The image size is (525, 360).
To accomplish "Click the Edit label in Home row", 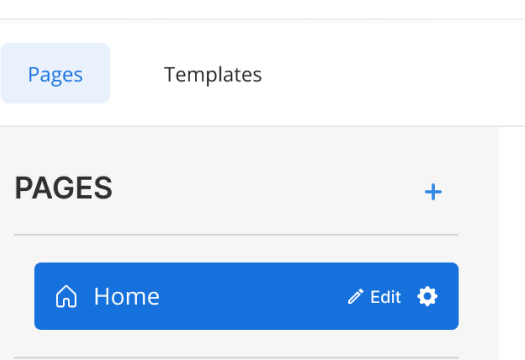I will [385, 297].
